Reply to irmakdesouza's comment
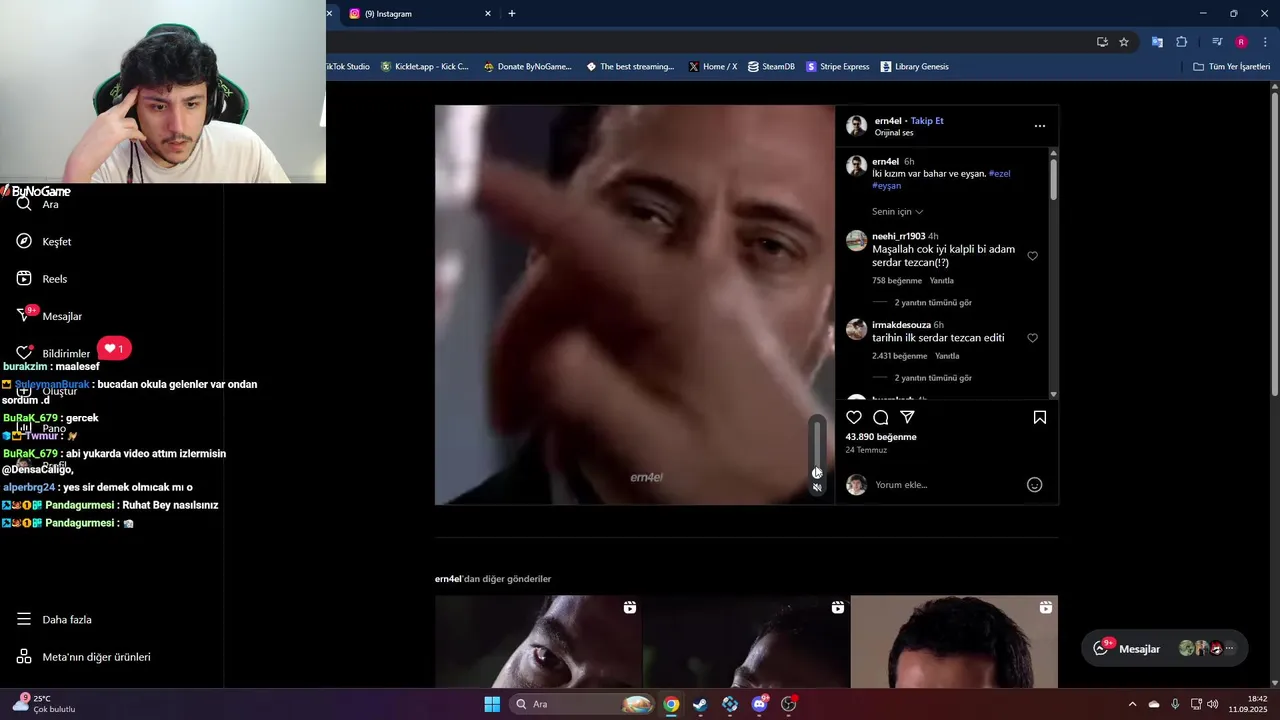Screen dimensions: 1280x720 click(x=947, y=356)
